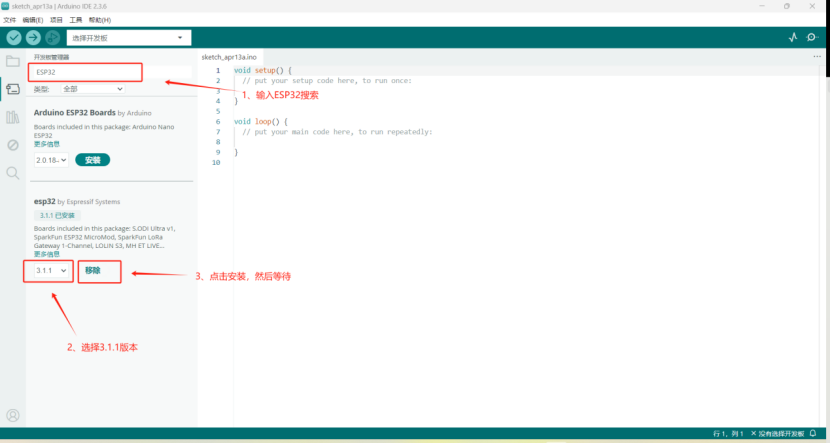This screenshot has width=831, height=443.
Task: Open the 工具 menu
Action: tap(76, 20)
